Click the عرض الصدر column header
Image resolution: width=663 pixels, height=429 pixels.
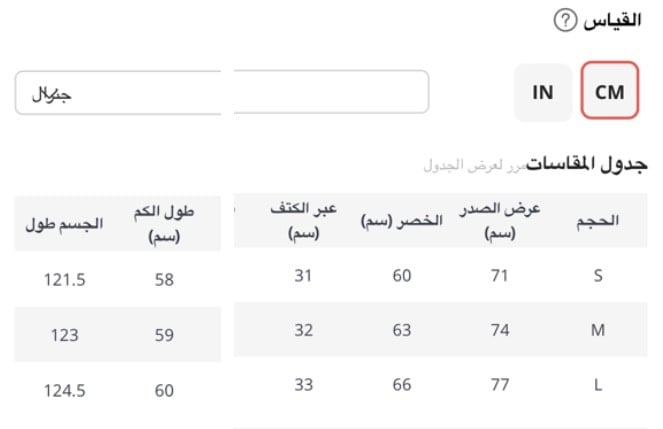(x=500, y=221)
